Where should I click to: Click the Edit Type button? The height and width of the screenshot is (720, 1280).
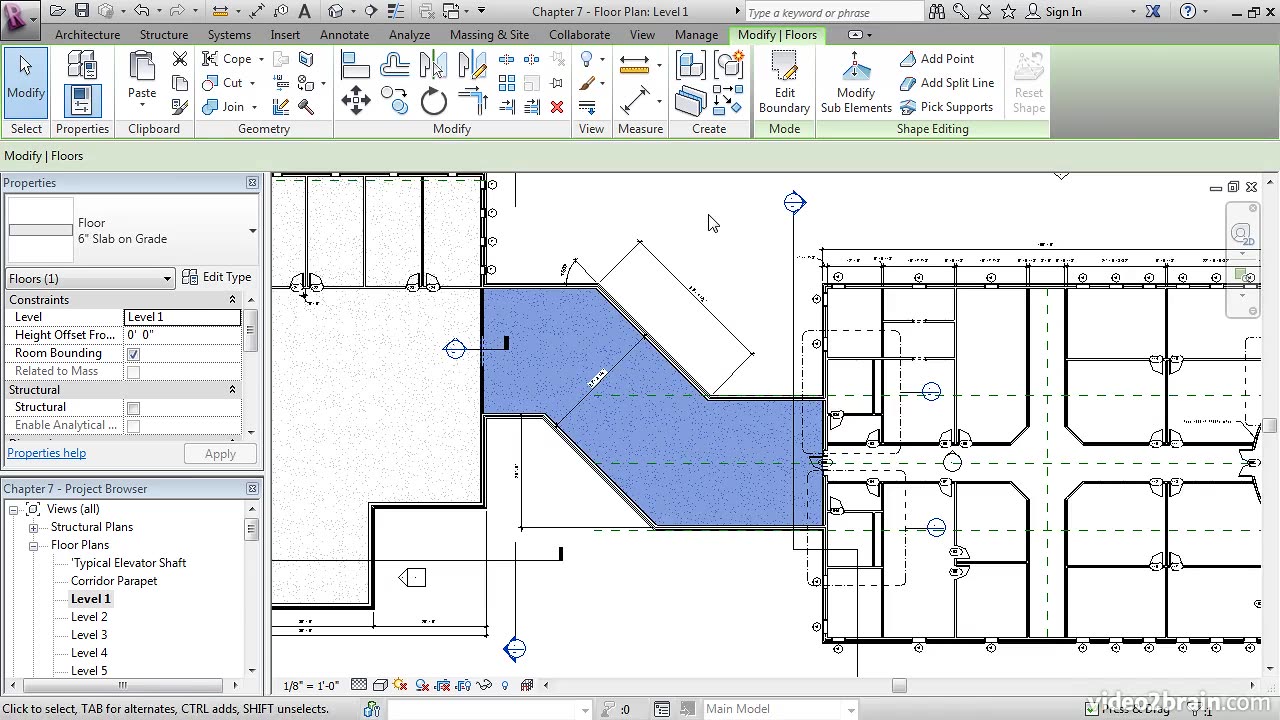click(217, 277)
